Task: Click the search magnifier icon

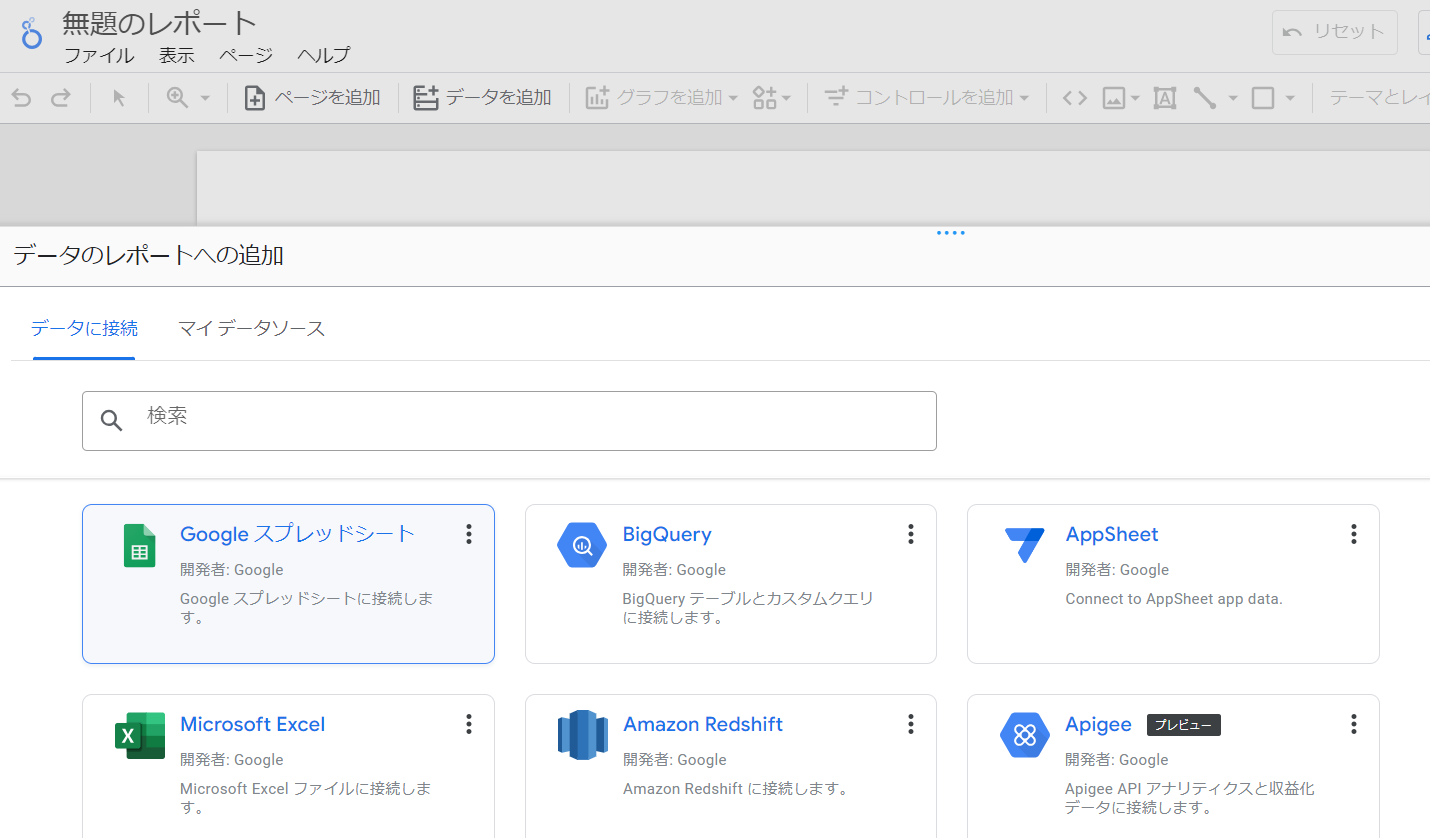Action: (112, 420)
